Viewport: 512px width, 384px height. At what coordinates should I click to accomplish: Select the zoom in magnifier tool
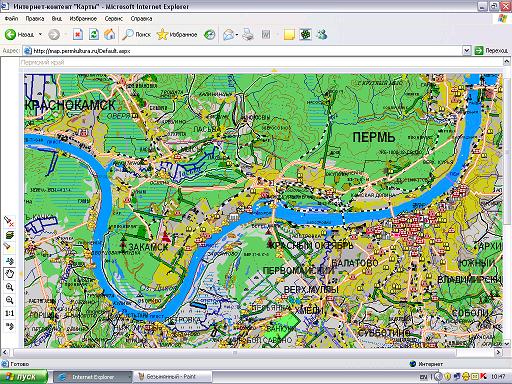click(x=10, y=287)
